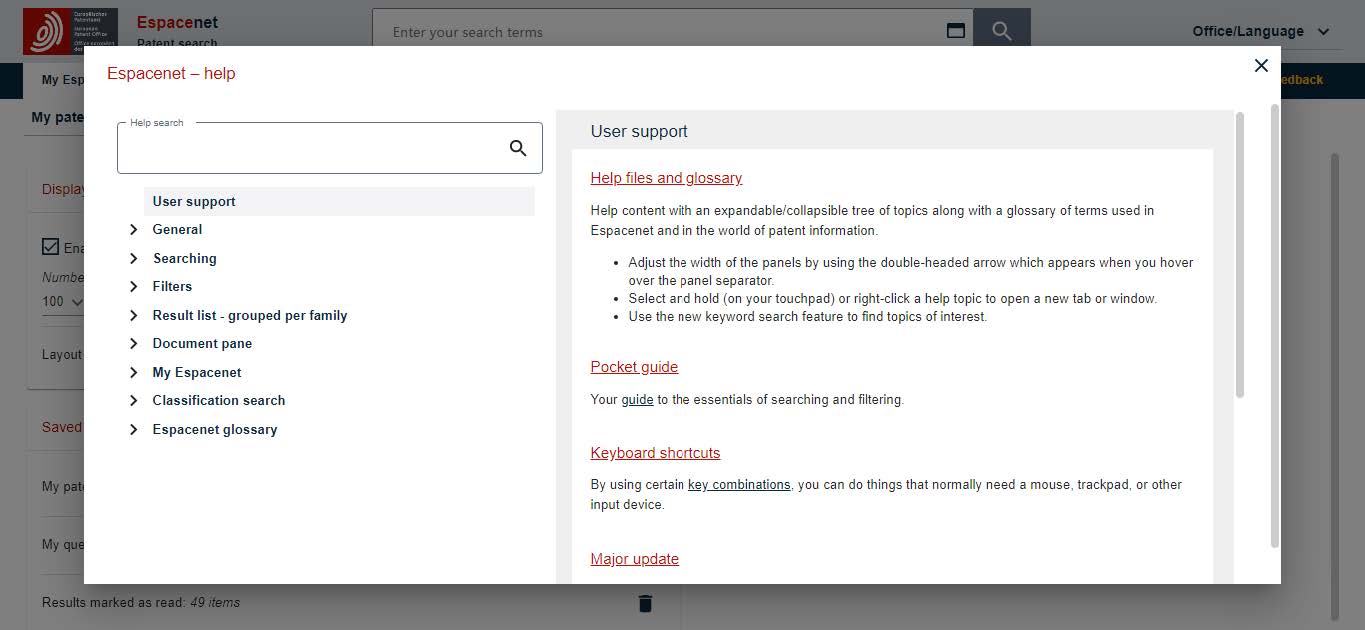This screenshot has width=1365, height=630.
Task: Click the main search magnifier button
Action: [x=1001, y=31]
